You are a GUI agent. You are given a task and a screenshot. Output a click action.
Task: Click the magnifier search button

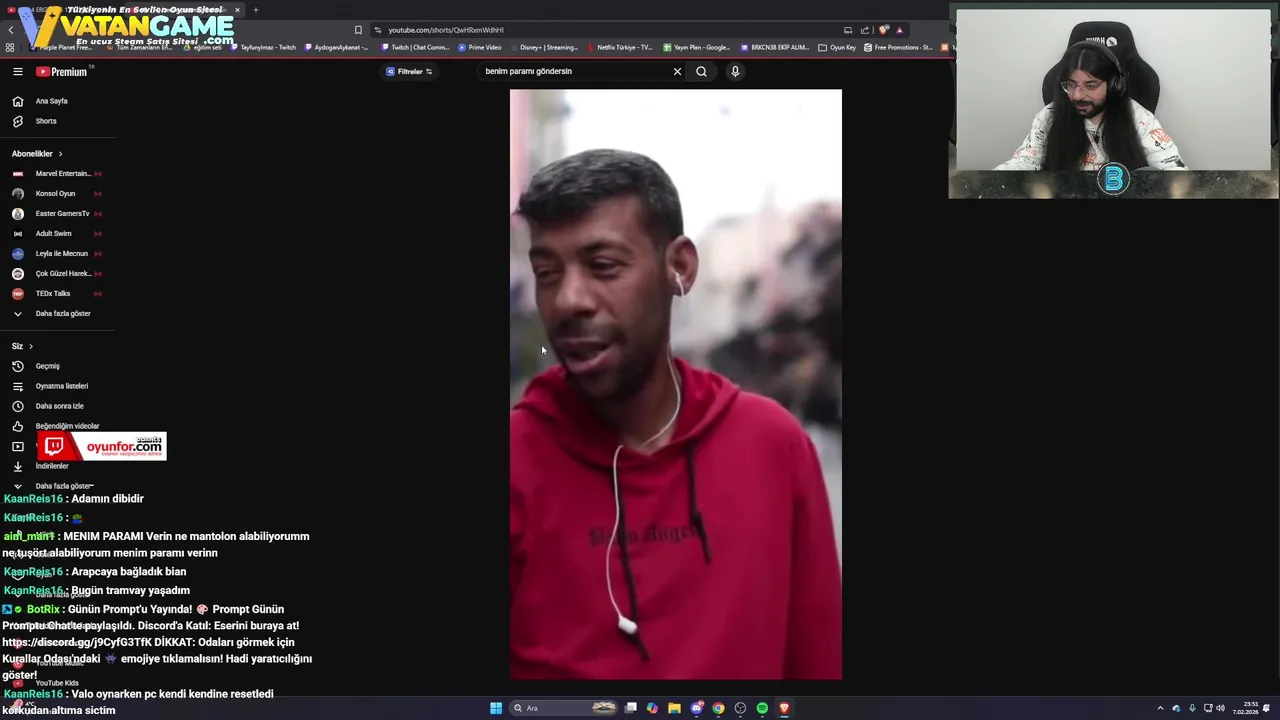pyautogui.click(x=701, y=72)
